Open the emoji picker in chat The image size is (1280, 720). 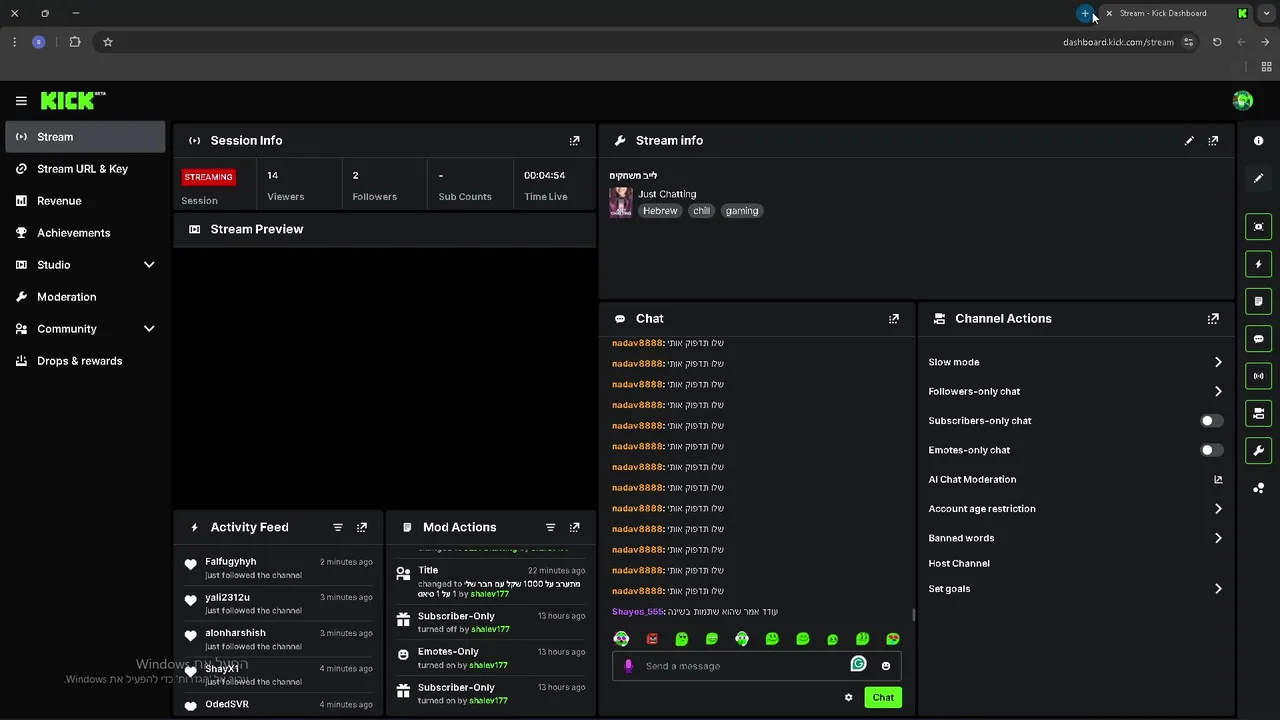click(x=886, y=666)
